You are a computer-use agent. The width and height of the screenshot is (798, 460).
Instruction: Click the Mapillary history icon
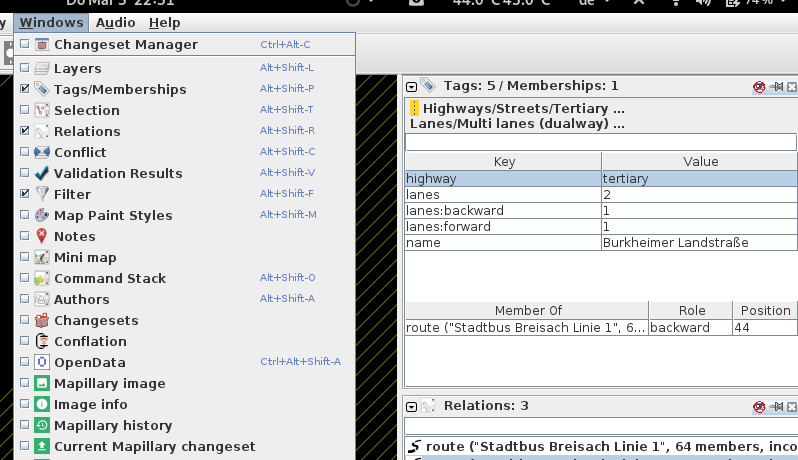coord(42,425)
